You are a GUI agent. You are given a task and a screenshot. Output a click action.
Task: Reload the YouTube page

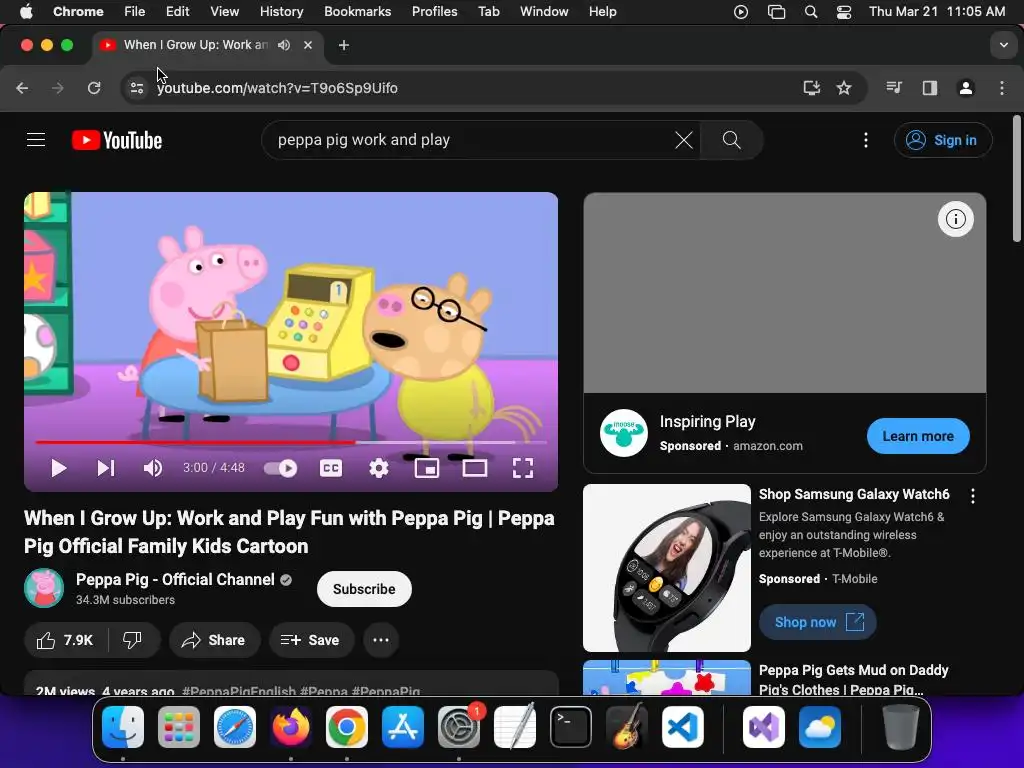point(94,88)
